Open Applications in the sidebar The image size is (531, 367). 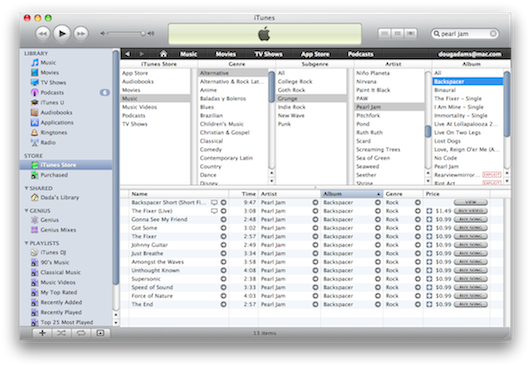[57, 122]
